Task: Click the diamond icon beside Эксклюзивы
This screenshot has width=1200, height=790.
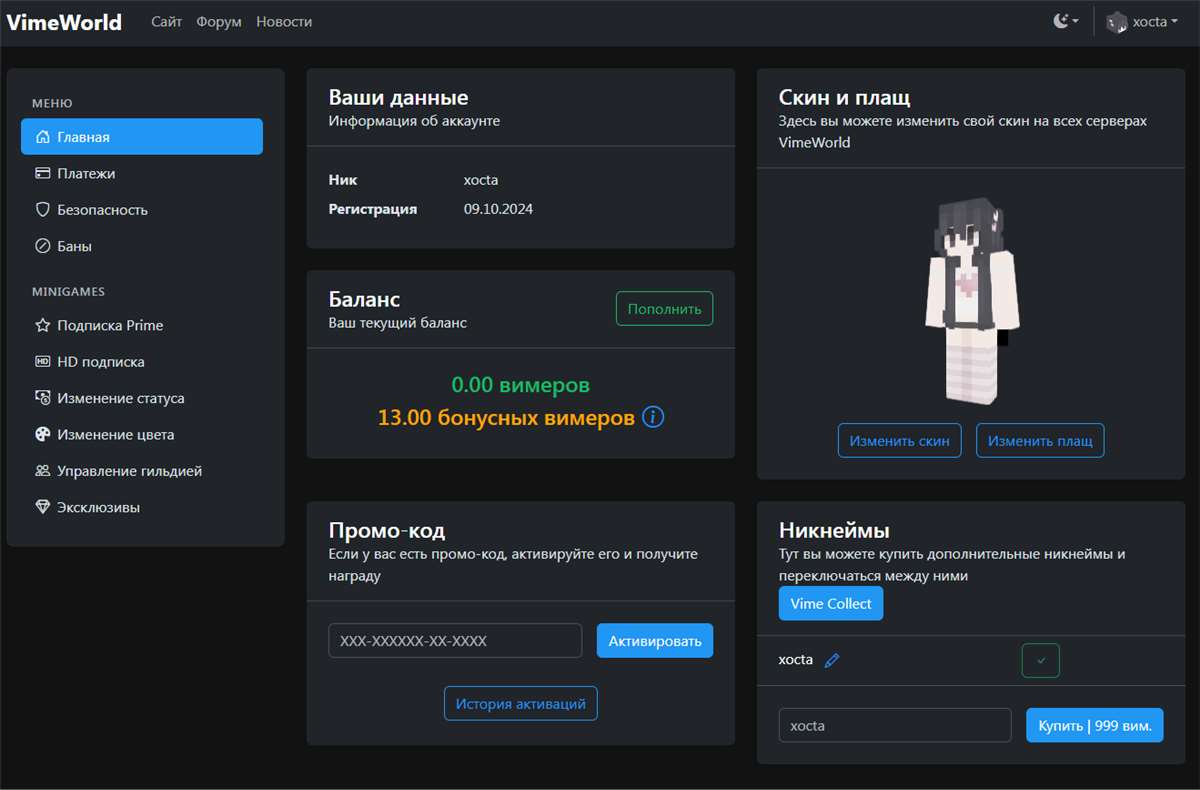Action: [42, 507]
